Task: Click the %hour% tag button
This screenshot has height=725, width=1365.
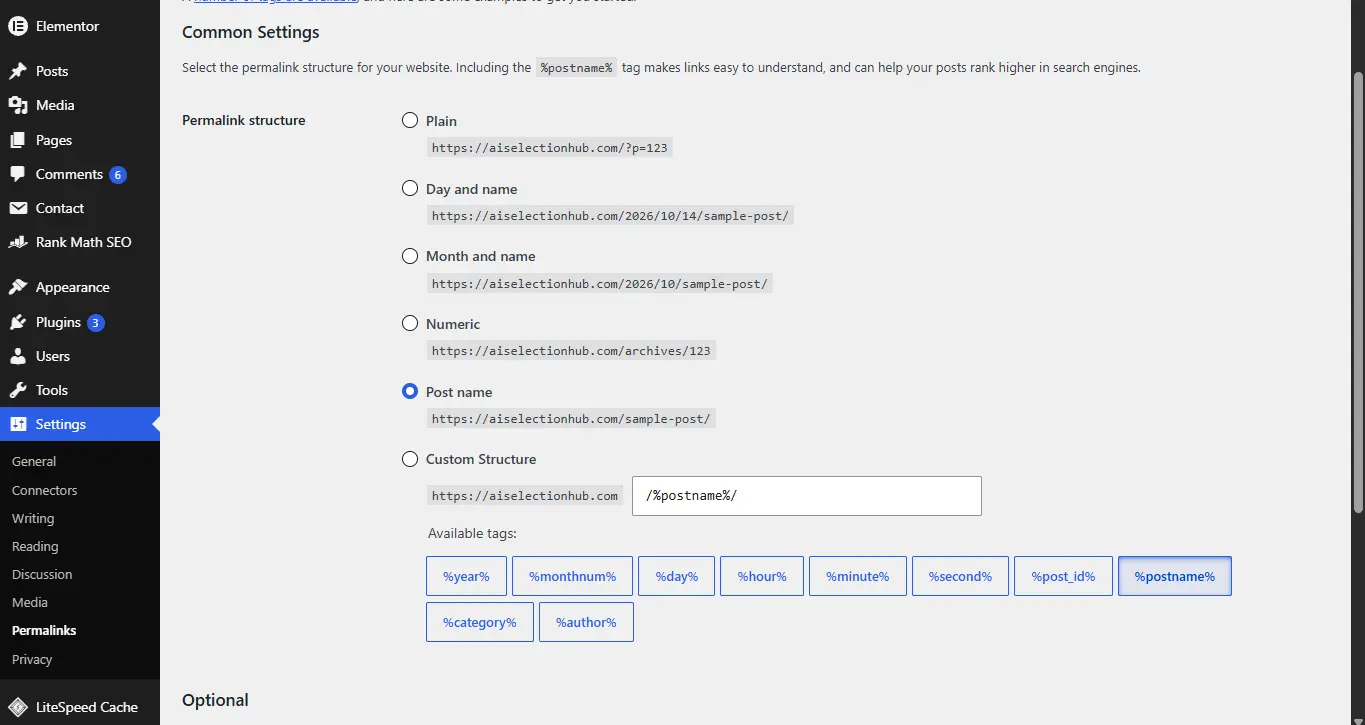Action: (x=762, y=576)
